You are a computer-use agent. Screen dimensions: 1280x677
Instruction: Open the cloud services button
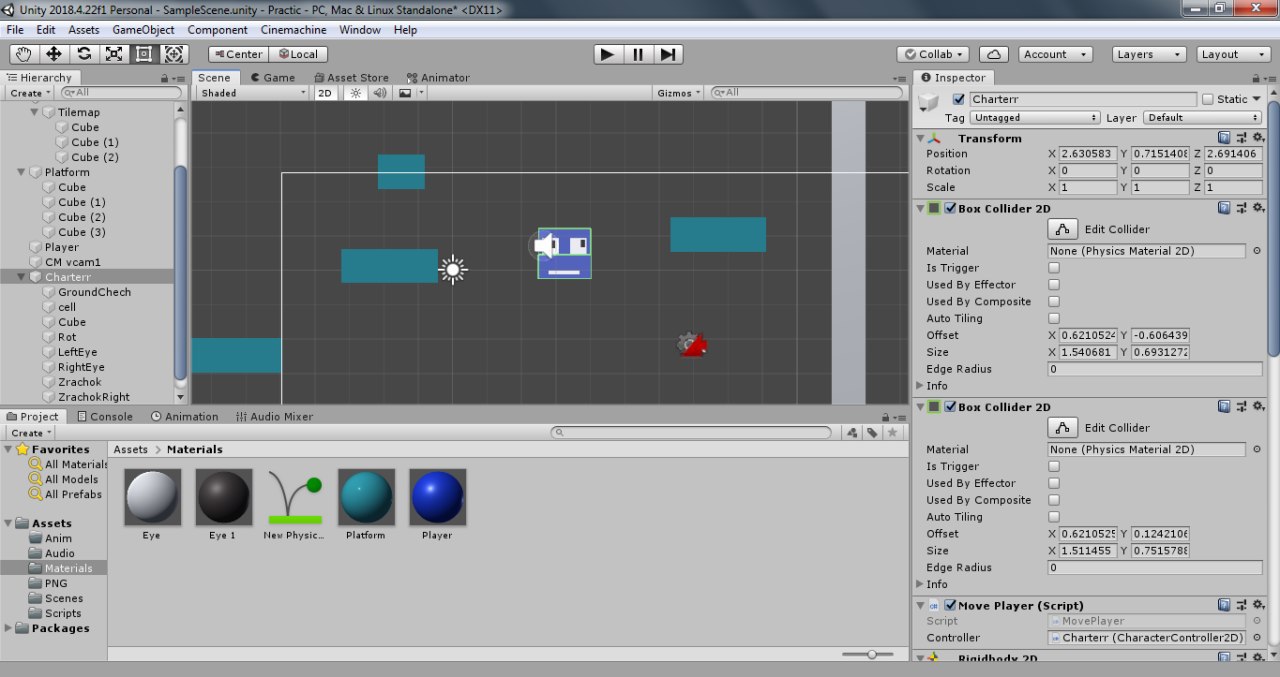(x=993, y=54)
